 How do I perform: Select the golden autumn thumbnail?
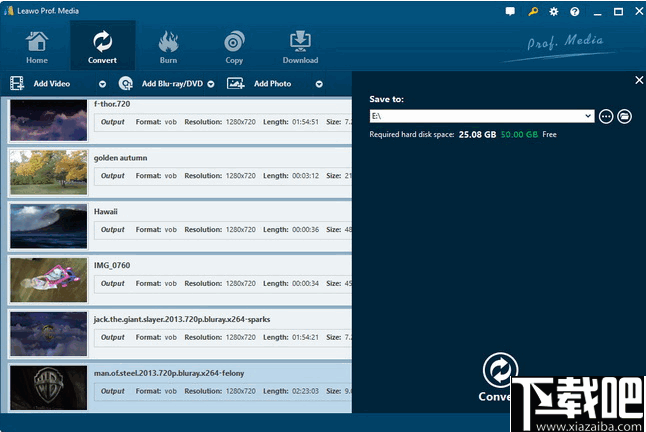(x=49, y=172)
